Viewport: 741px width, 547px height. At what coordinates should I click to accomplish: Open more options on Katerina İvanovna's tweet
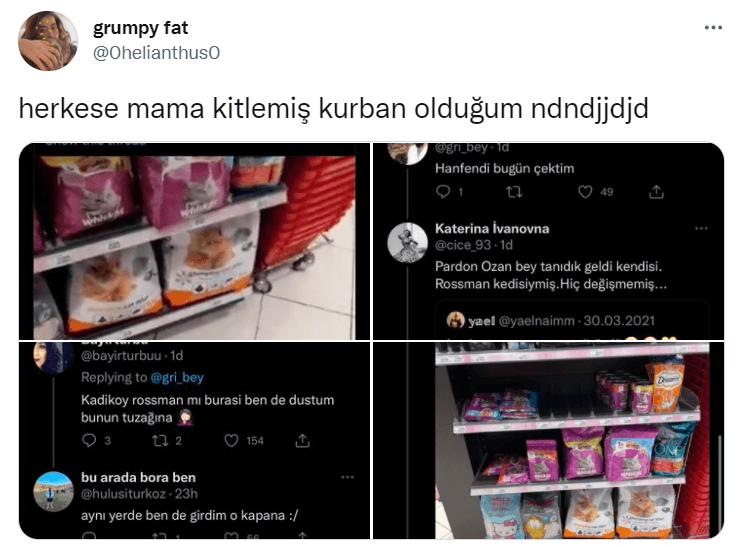[x=701, y=228]
